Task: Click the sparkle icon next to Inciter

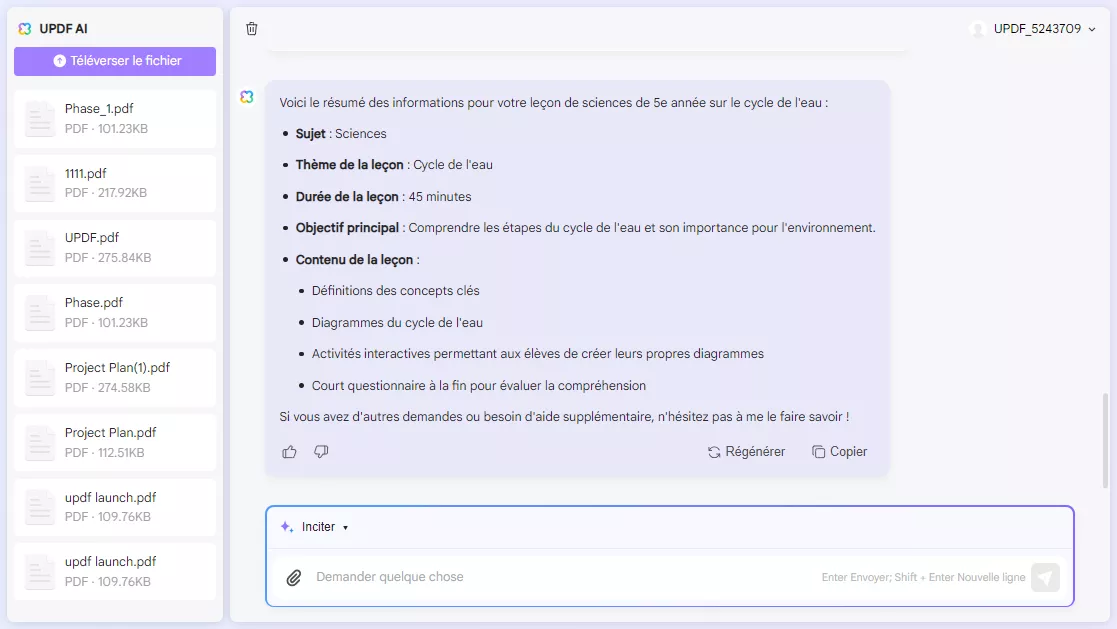Action: pos(286,526)
